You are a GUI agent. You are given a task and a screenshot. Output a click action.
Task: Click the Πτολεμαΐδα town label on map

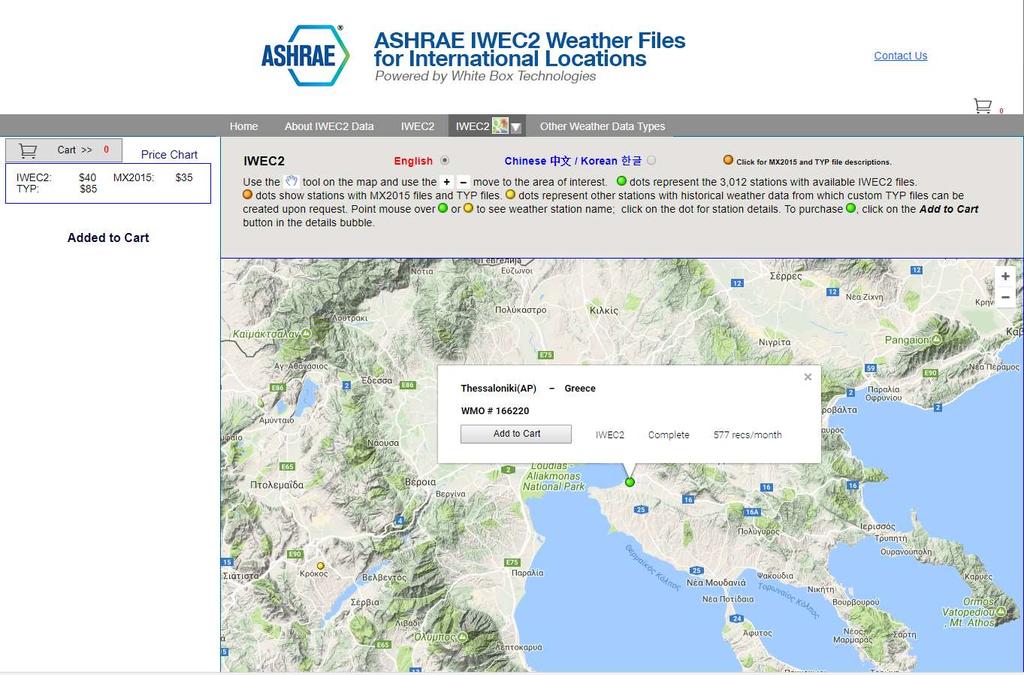click(277, 485)
